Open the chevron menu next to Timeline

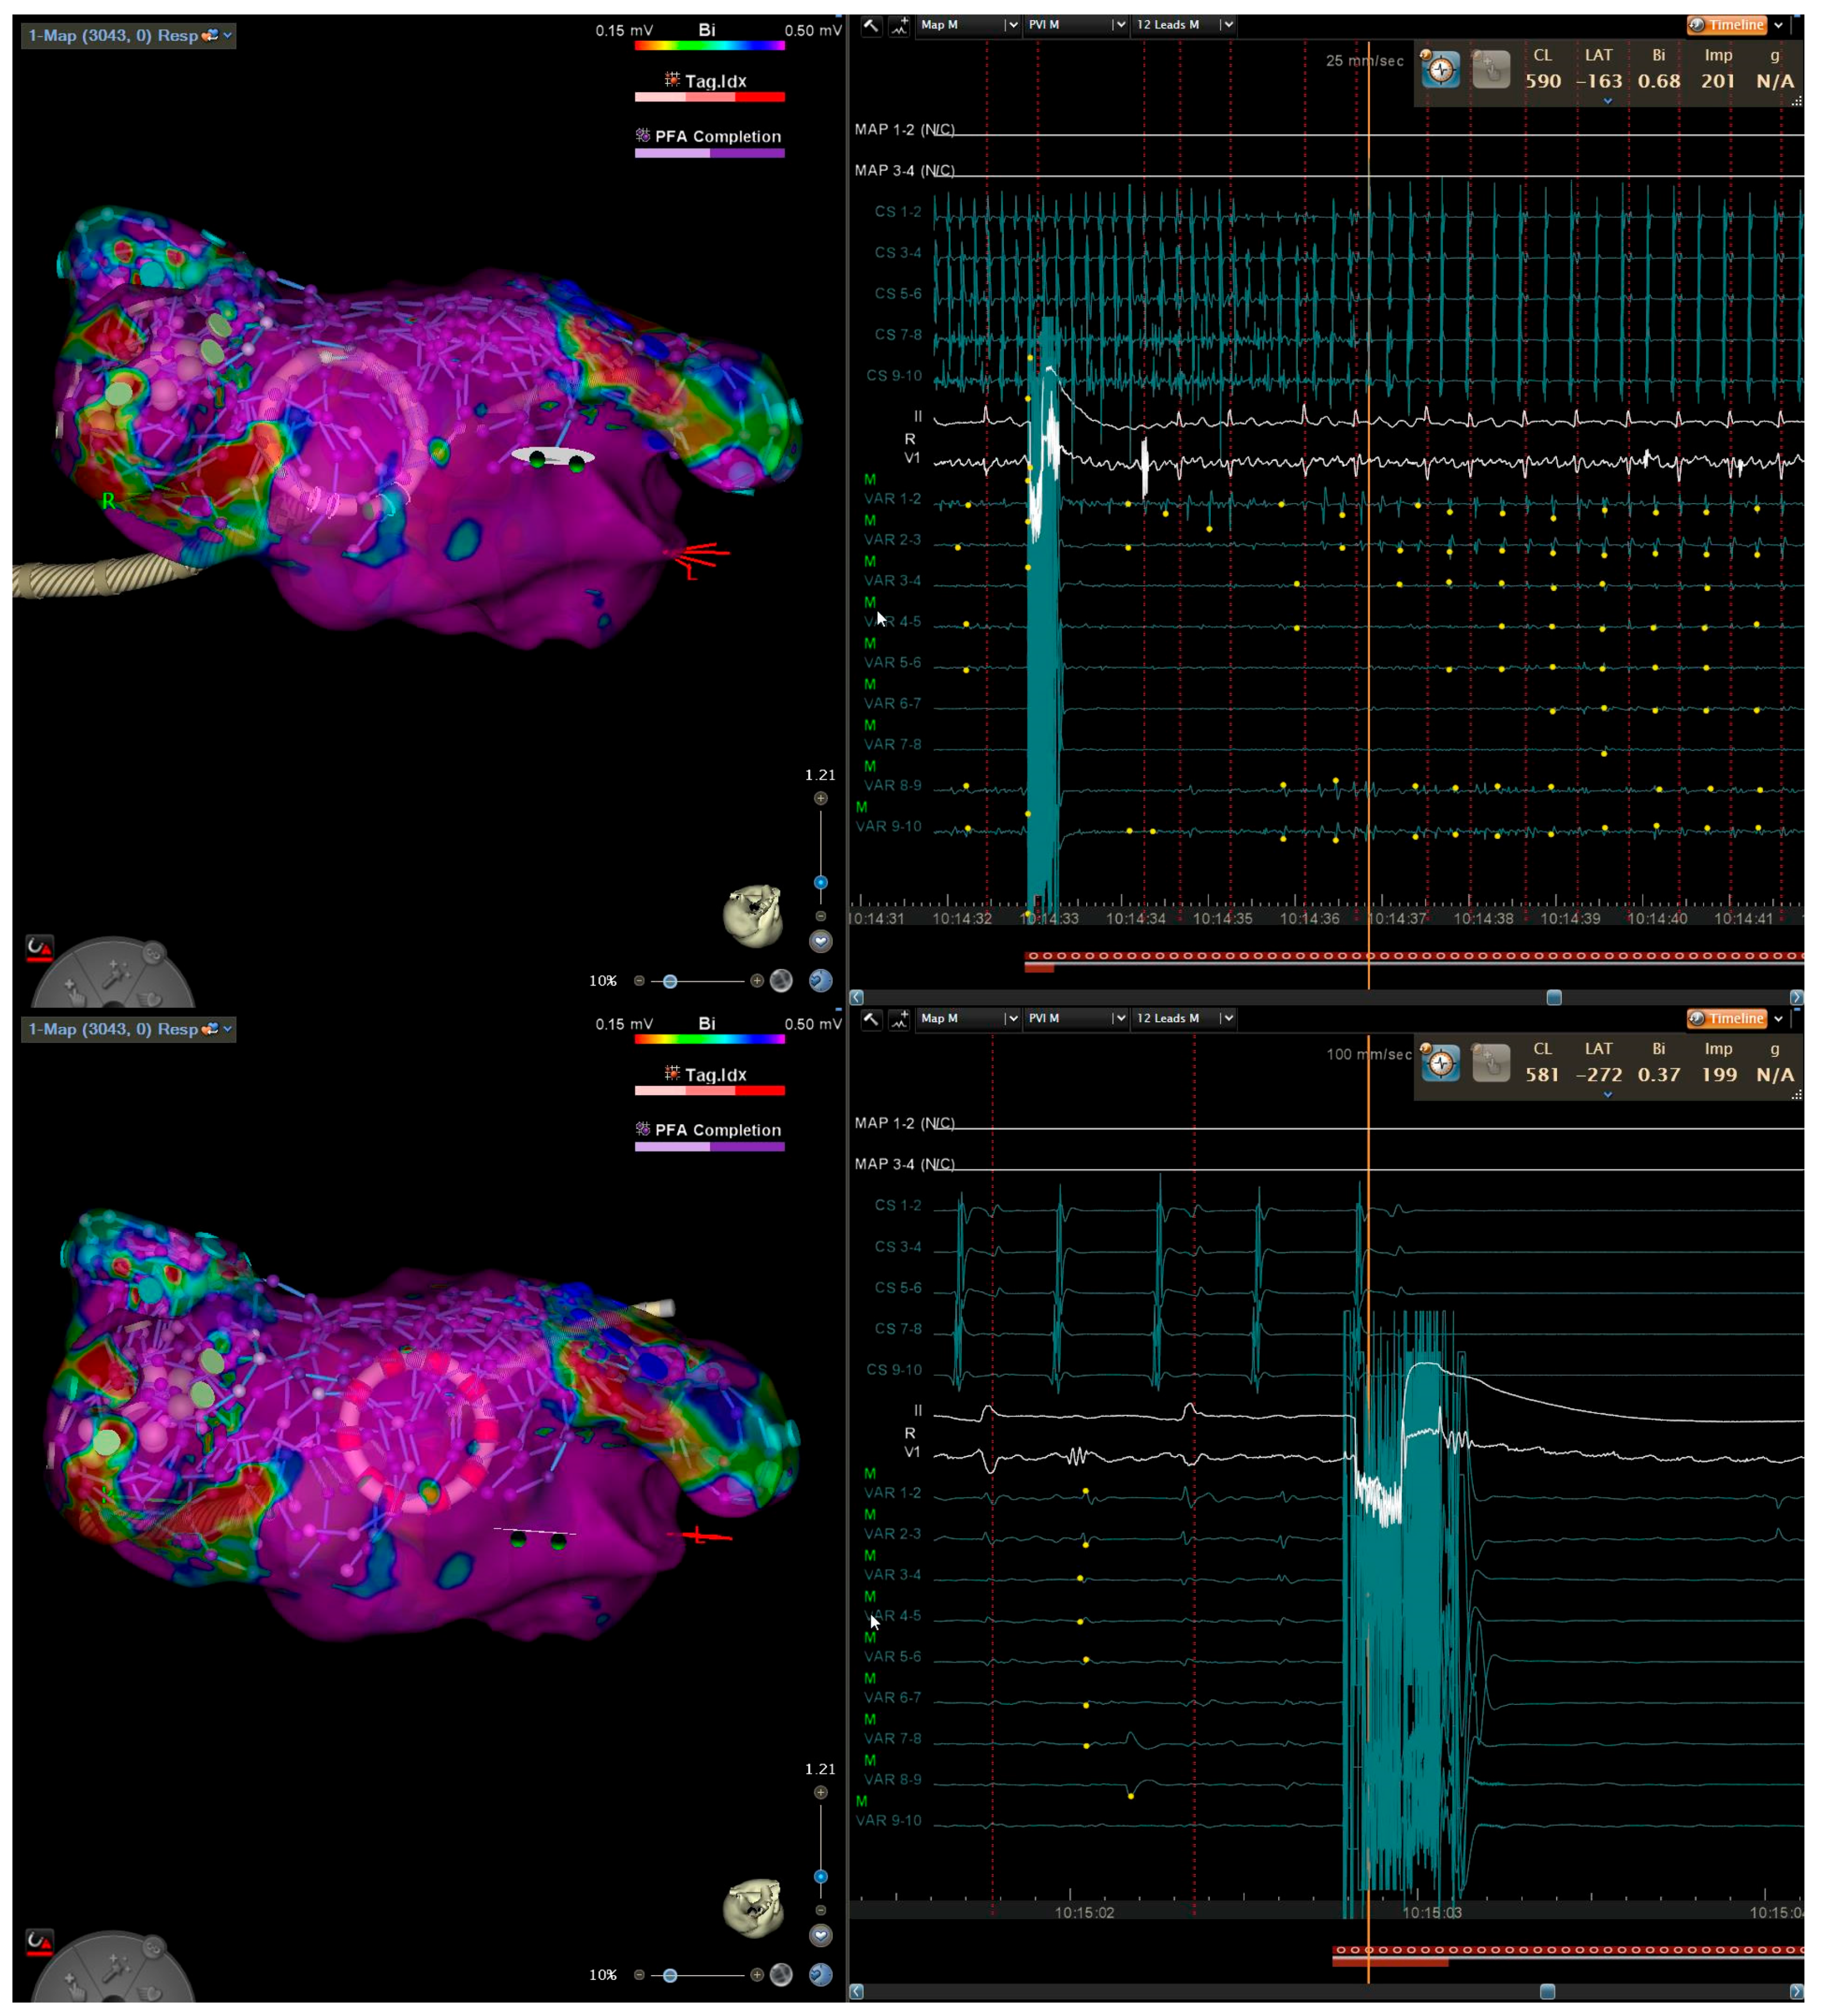click(1780, 25)
